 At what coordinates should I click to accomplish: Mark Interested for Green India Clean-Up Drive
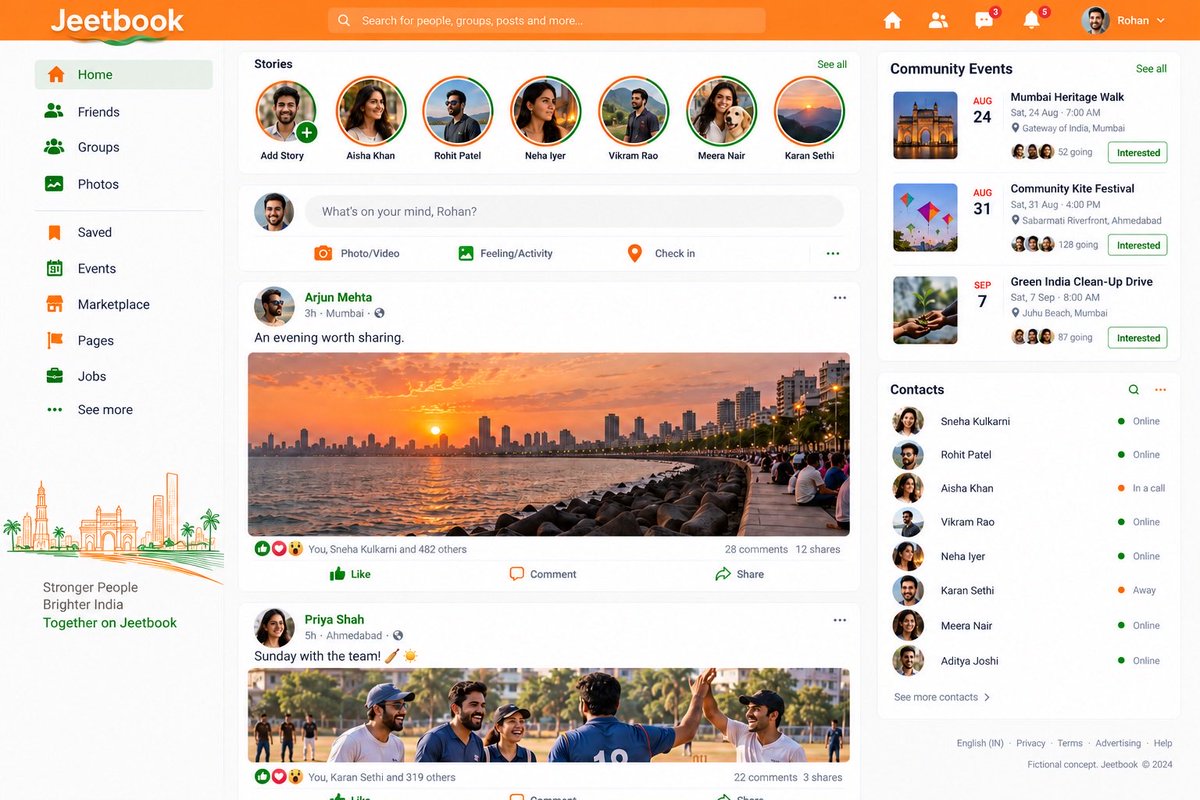pyautogui.click(x=1138, y=338)
